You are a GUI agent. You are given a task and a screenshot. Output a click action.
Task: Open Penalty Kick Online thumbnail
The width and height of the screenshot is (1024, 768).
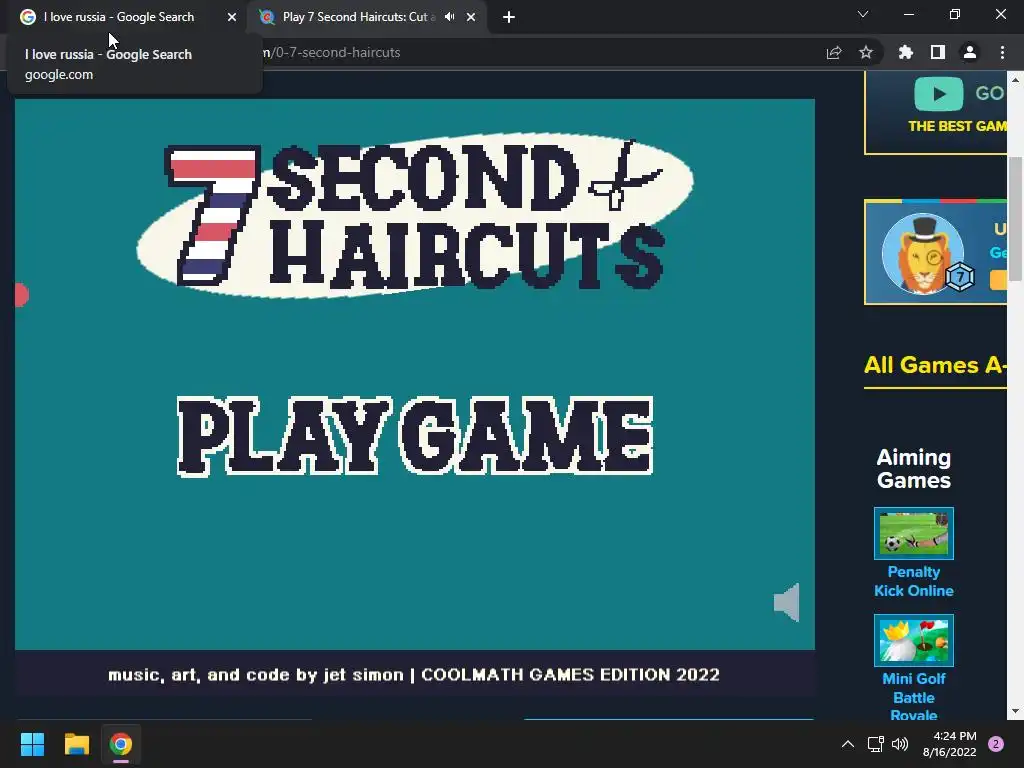[914, 534]
